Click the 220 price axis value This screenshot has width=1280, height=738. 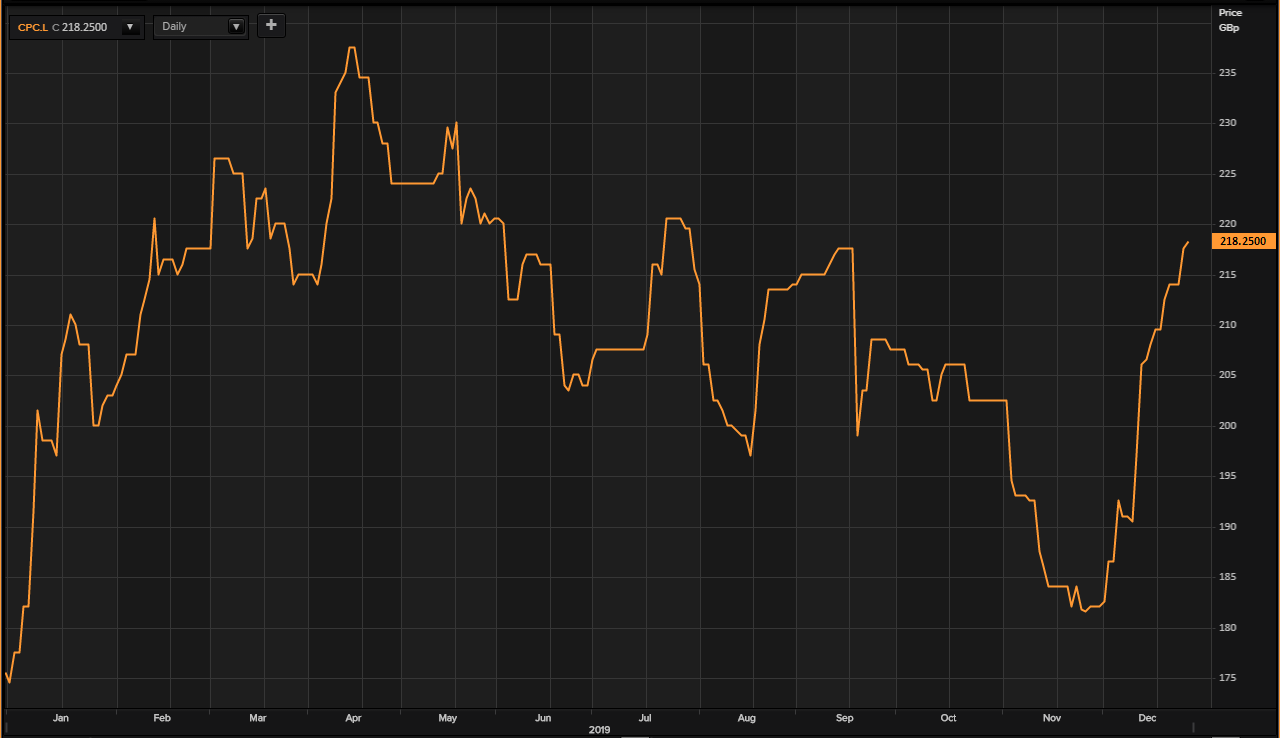1228,224
